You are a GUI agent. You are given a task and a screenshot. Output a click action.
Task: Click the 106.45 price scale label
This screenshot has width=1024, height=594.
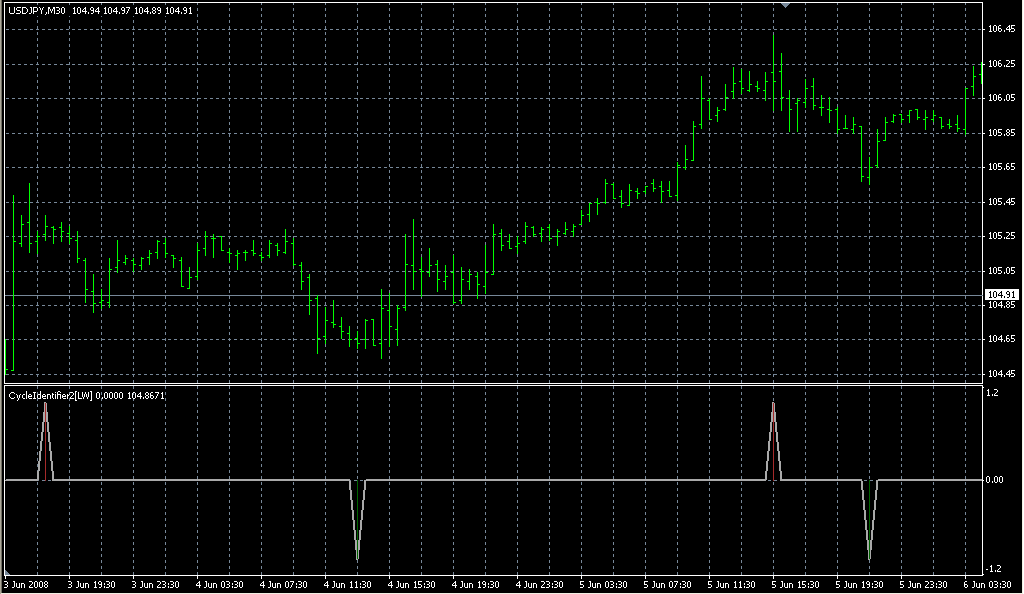coord(1001,29)
